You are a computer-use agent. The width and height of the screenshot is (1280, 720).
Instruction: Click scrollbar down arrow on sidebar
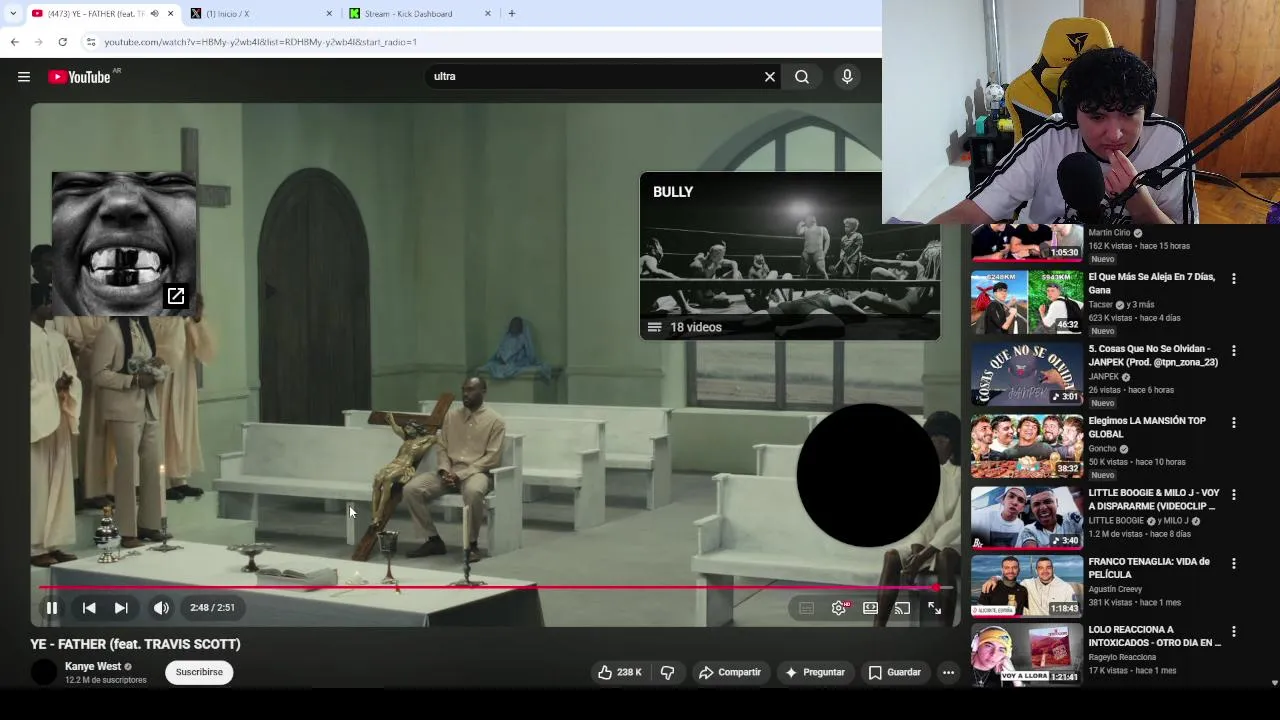point(1274,683)
